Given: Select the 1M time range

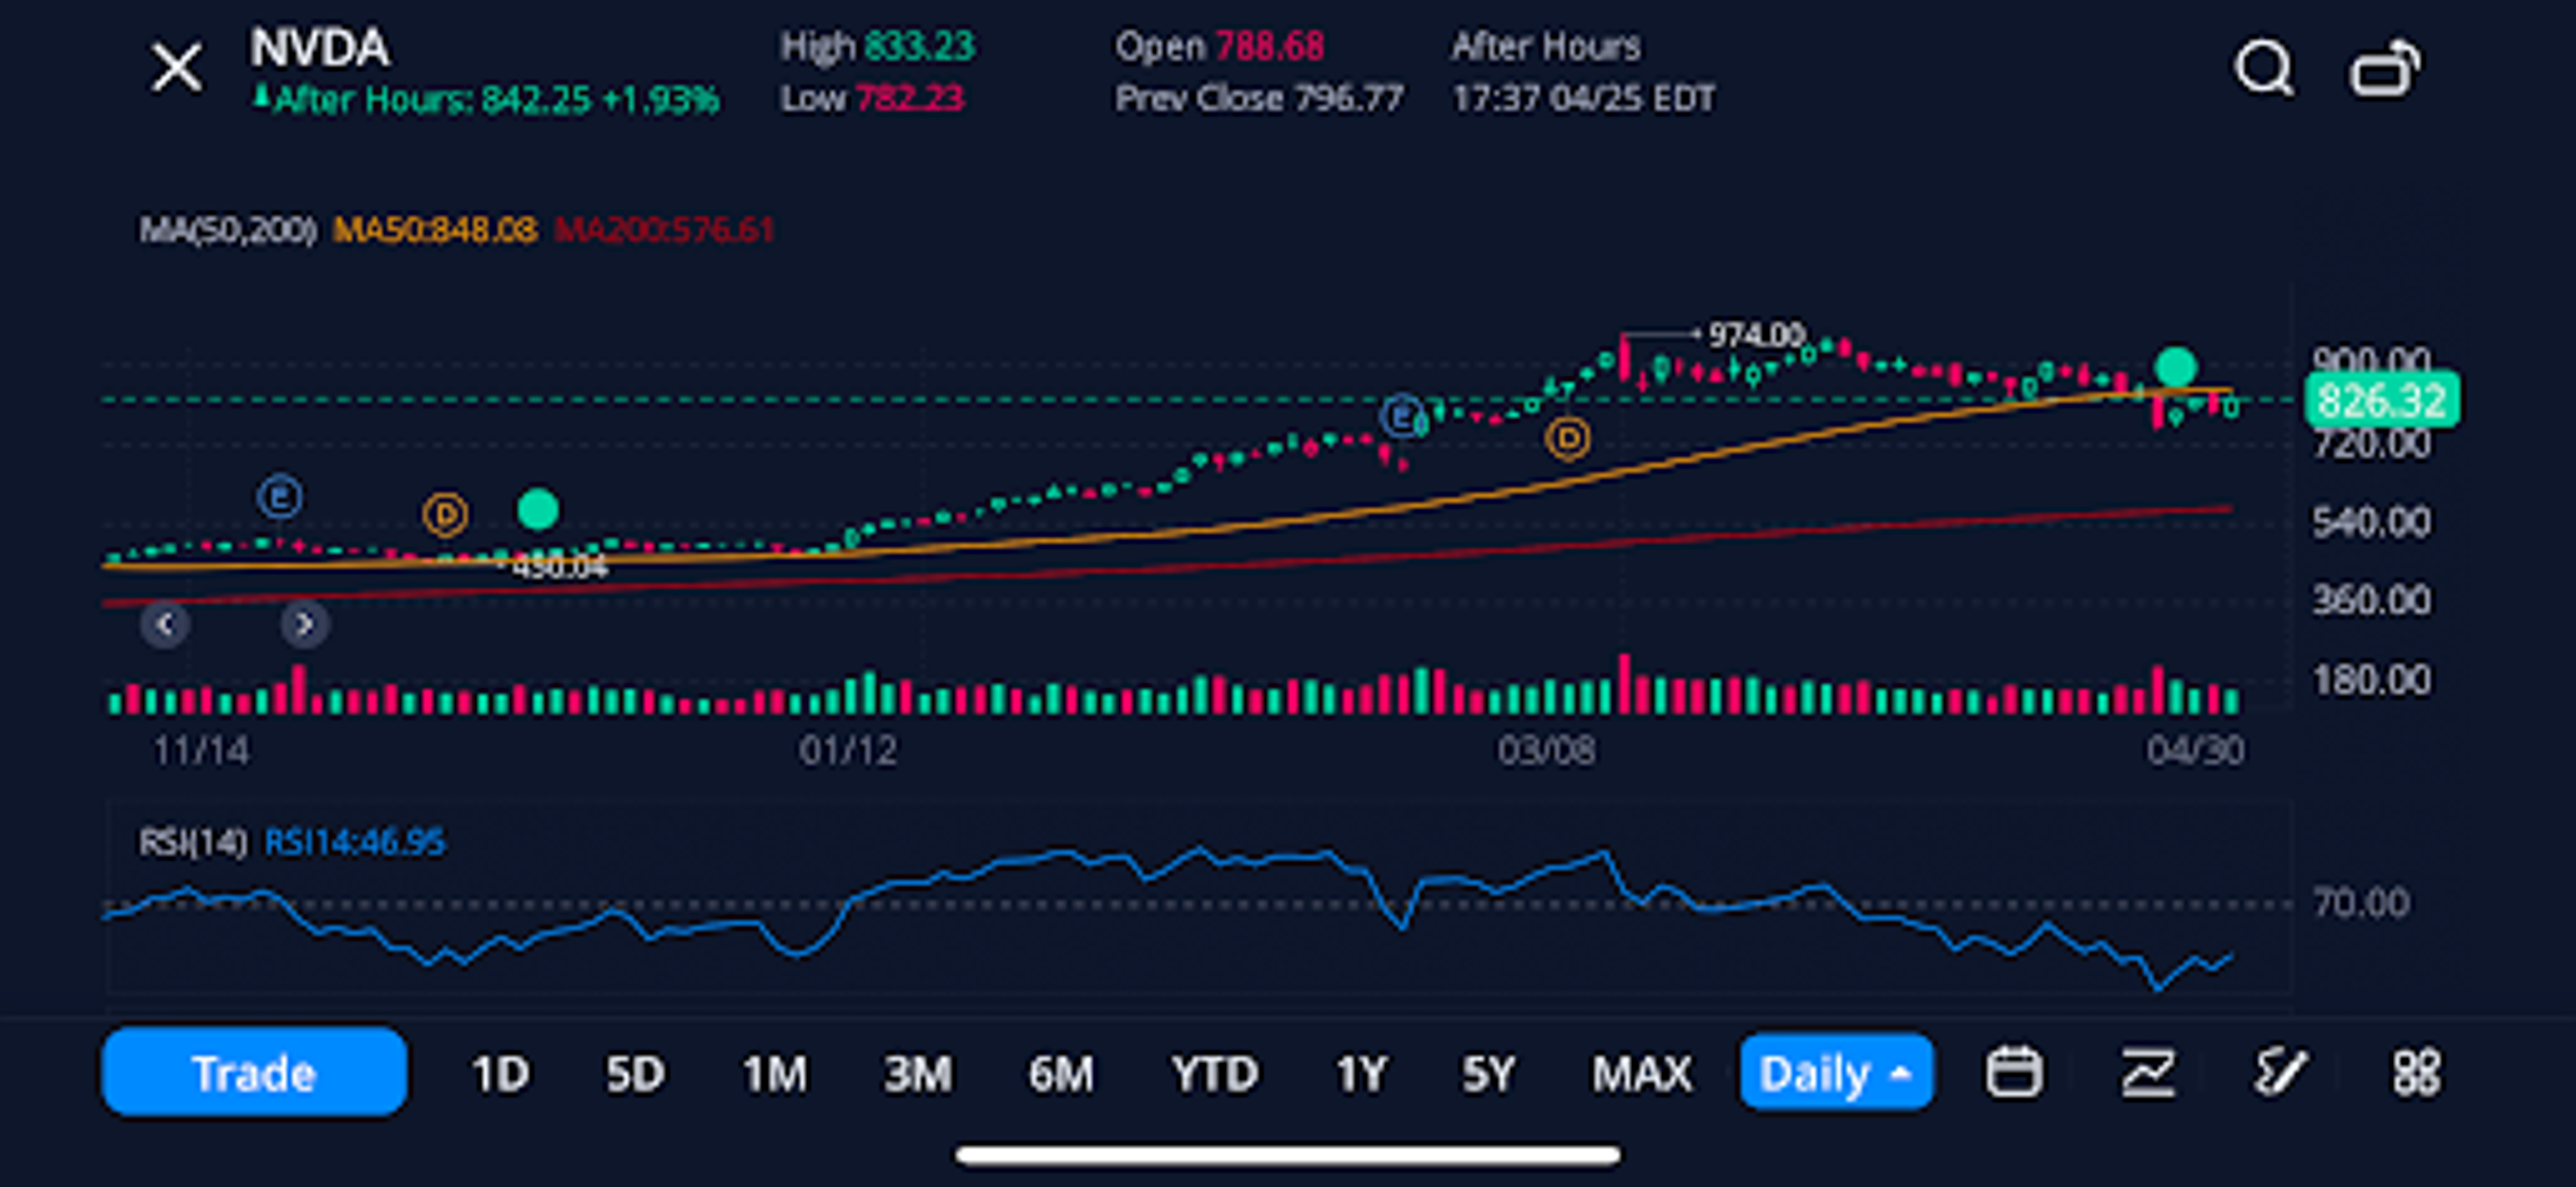Looking at the screenshot, I should coord(775,1074).
